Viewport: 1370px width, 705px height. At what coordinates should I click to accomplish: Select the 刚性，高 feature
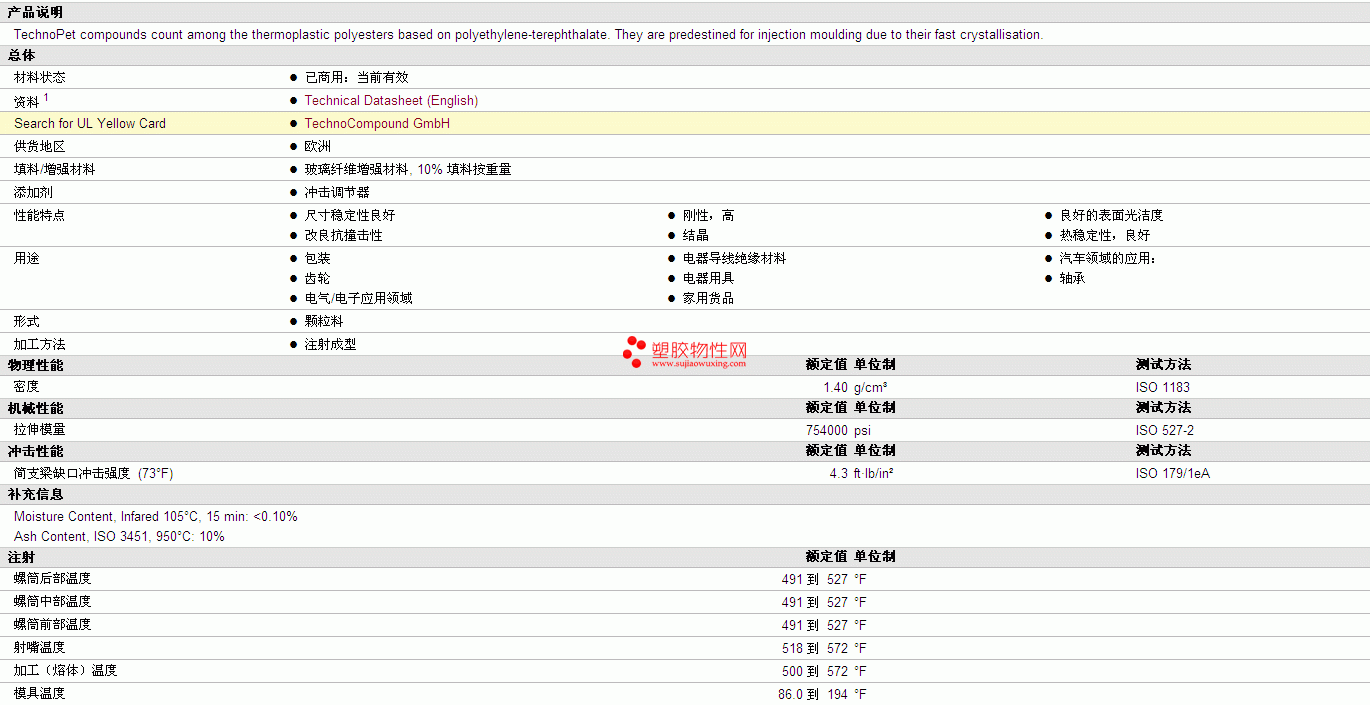click(708, 215)
